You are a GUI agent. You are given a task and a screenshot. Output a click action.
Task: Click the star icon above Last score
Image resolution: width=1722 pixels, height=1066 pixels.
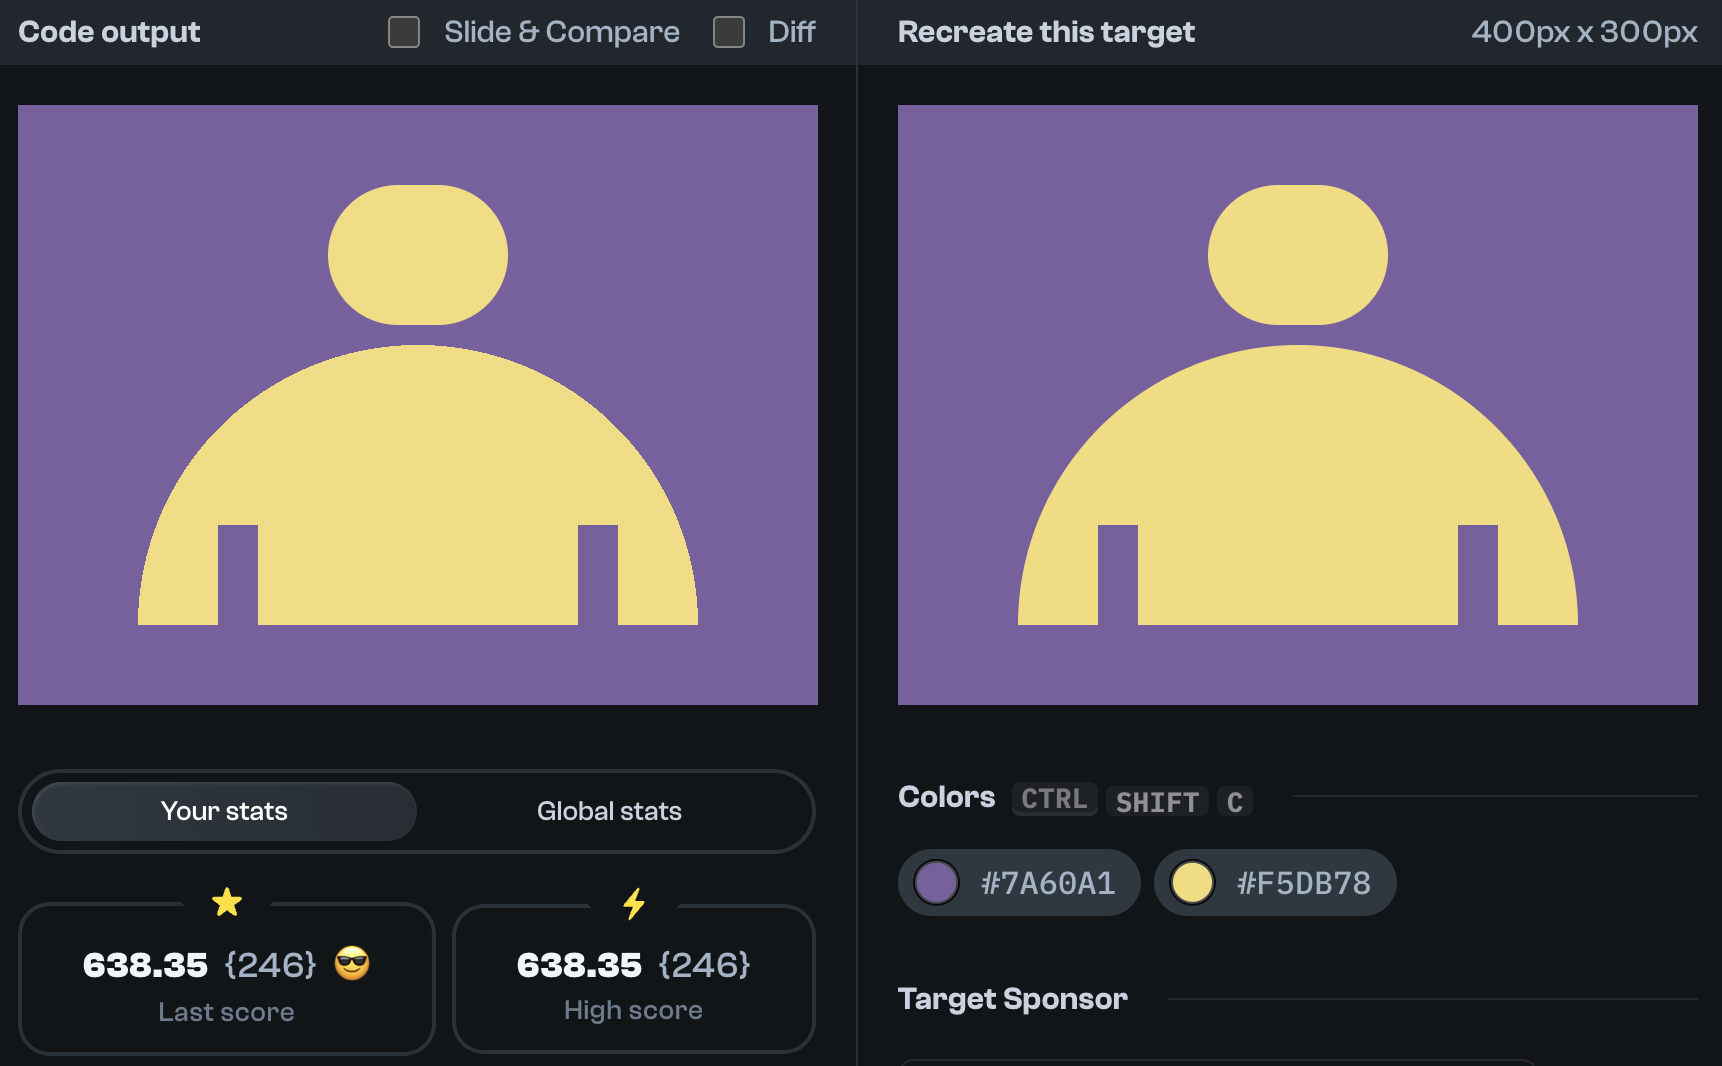click(x=227, y=902)
